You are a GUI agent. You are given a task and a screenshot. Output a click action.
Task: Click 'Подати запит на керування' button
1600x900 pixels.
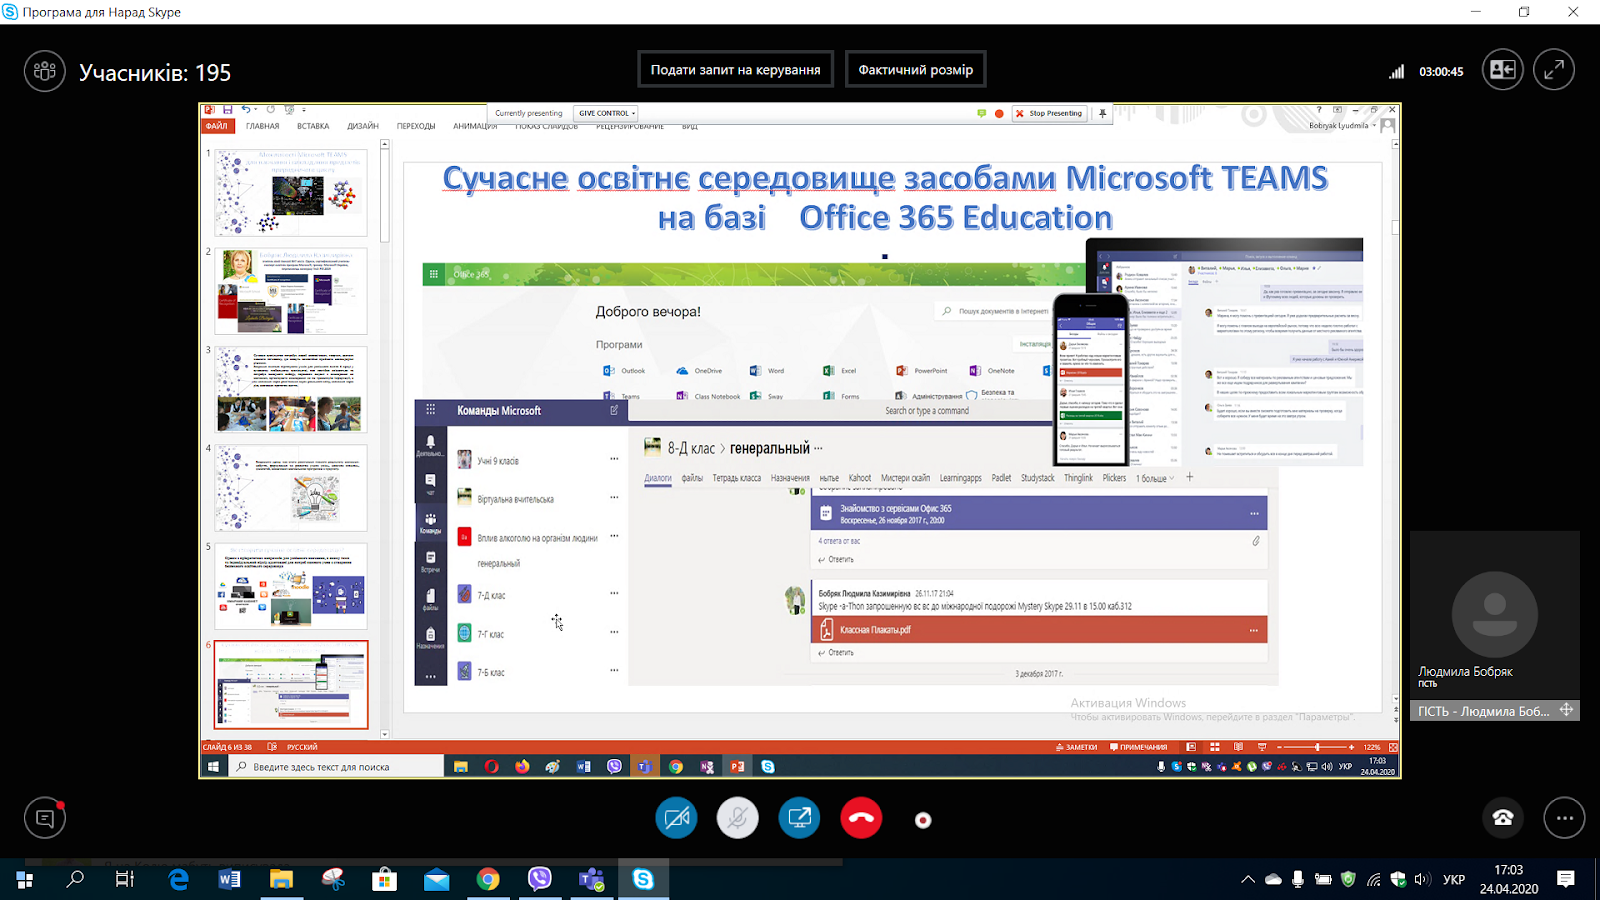(x=735, y=70)
